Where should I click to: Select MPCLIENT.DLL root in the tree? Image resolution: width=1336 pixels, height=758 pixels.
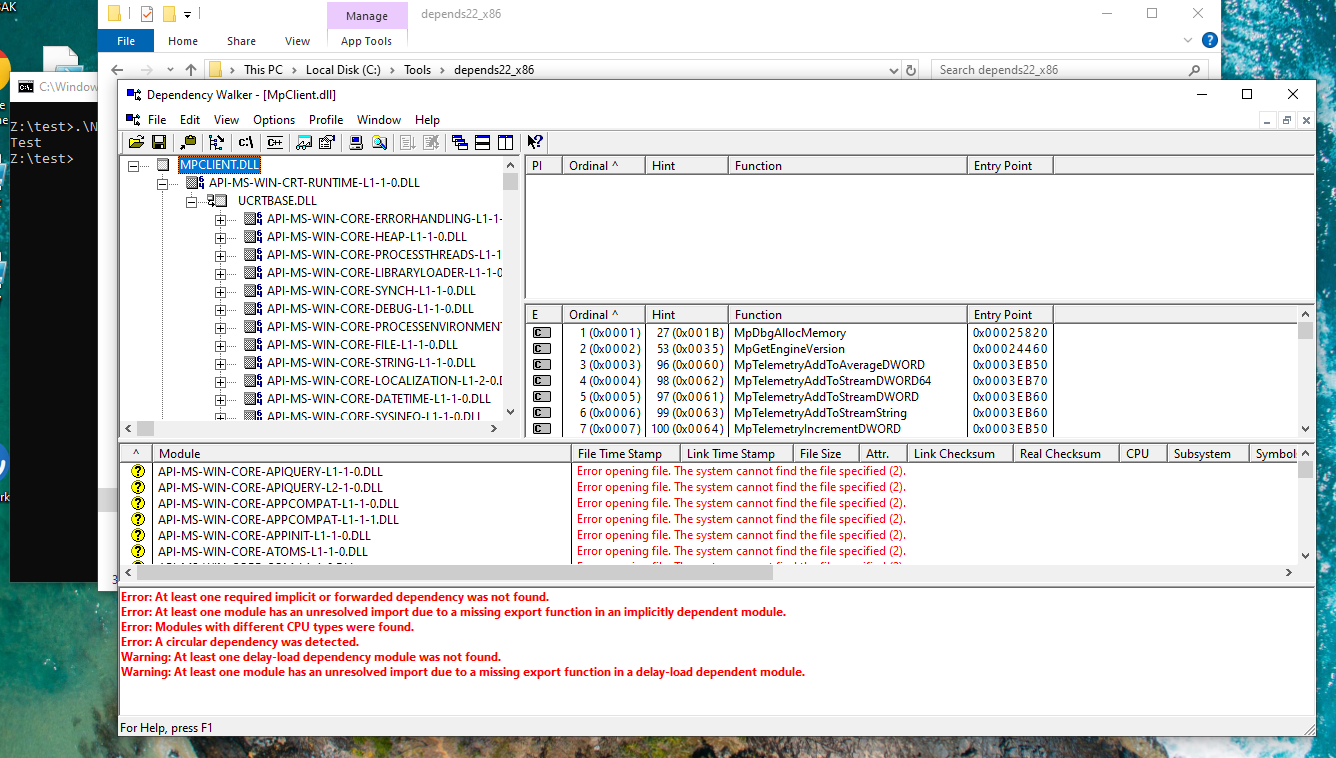tap(220, 165)
